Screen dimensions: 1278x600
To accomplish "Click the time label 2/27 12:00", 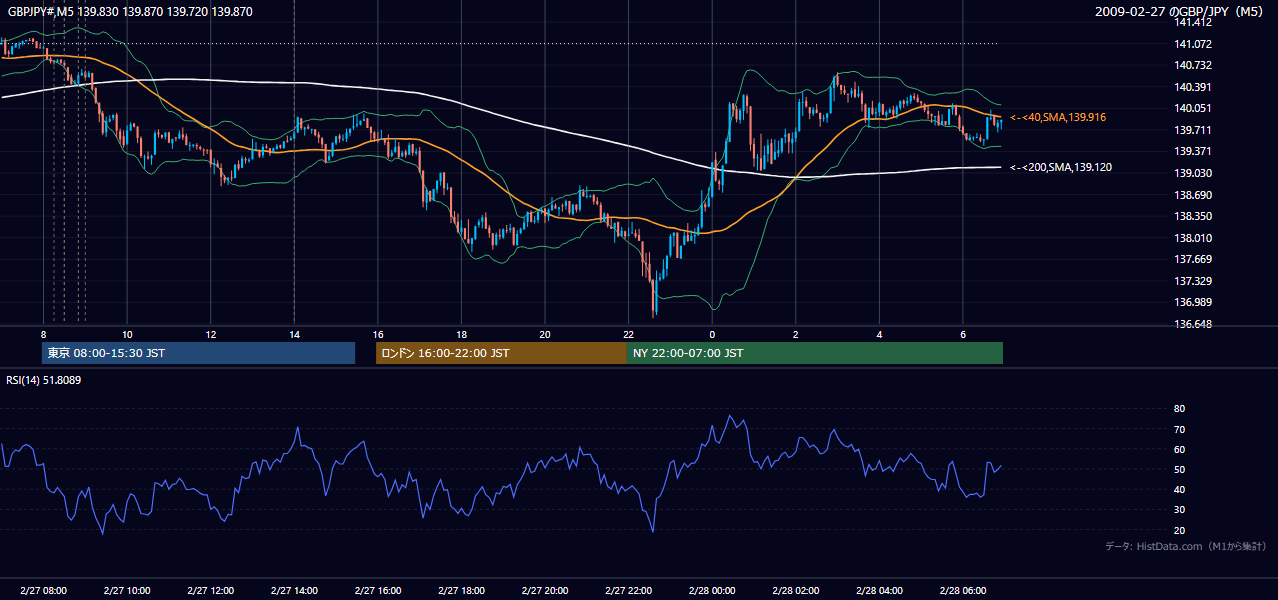I will pos(210,591).
